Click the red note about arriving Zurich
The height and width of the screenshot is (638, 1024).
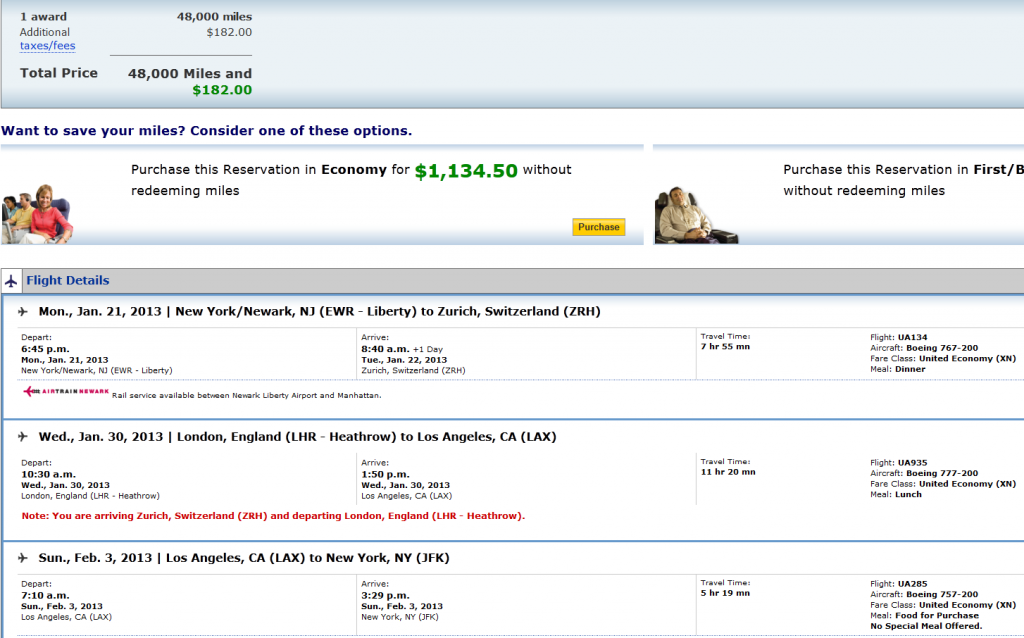(x=273, y=516)
